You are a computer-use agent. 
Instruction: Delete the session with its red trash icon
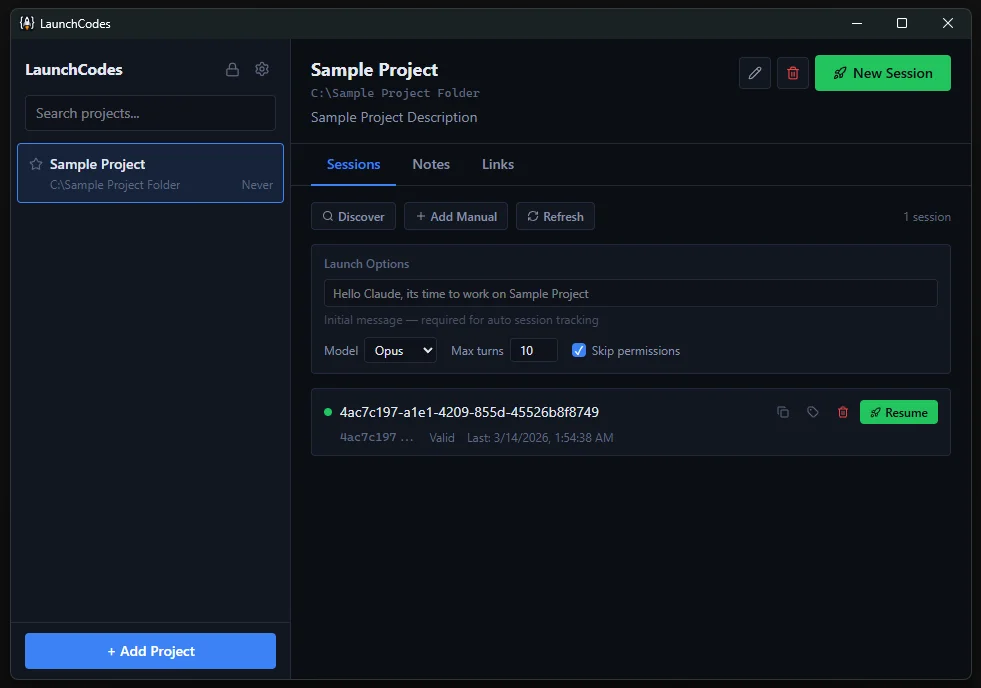tap(843, 412)
